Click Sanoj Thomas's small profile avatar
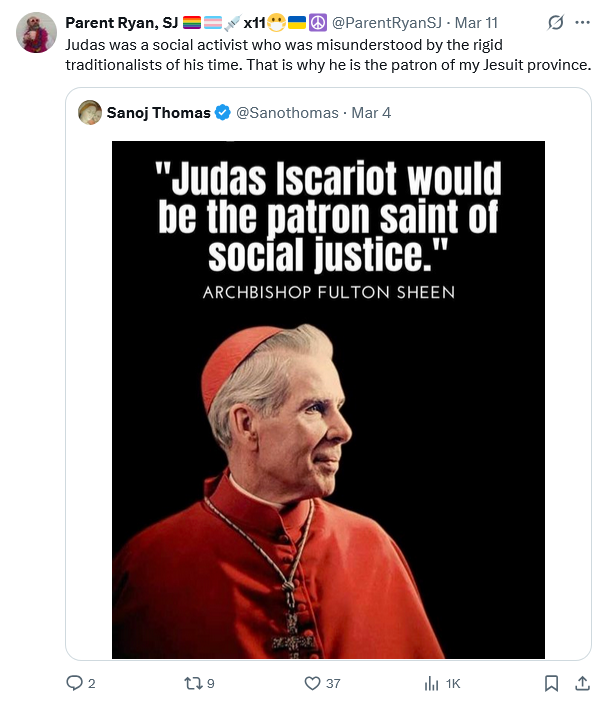 point(90,112)
